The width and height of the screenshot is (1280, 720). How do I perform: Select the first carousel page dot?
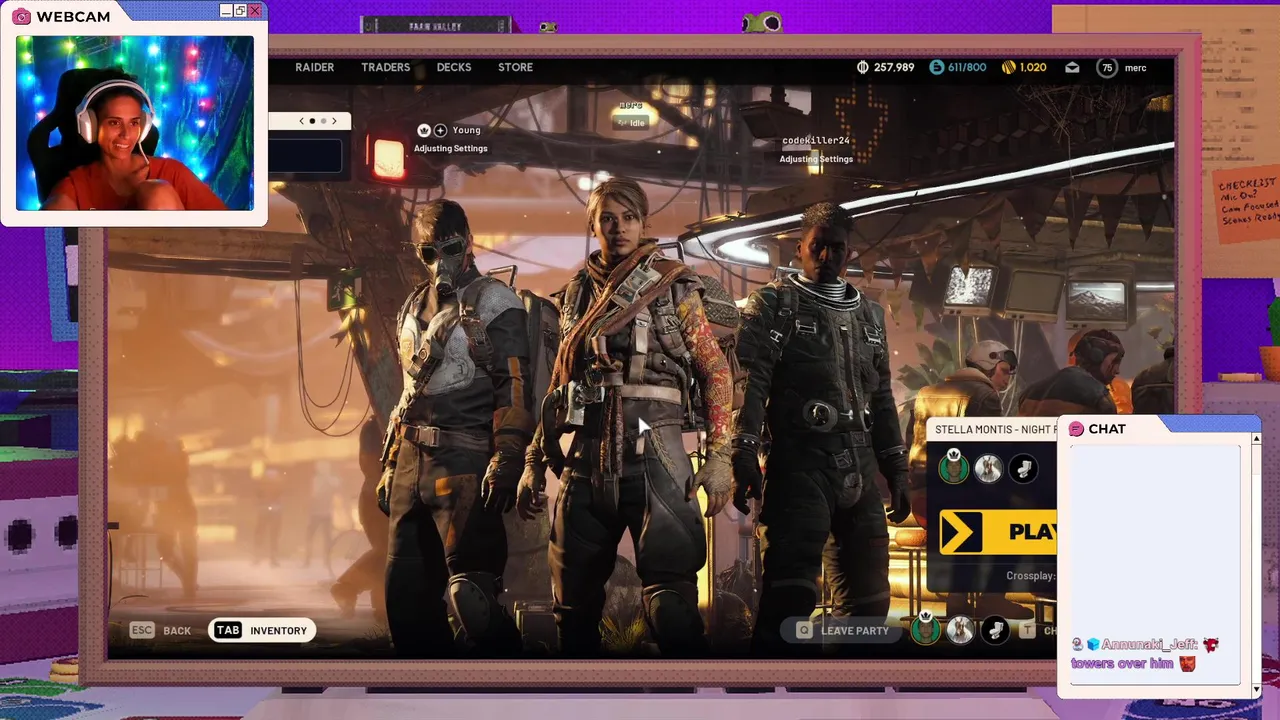[x=312, y=121]
